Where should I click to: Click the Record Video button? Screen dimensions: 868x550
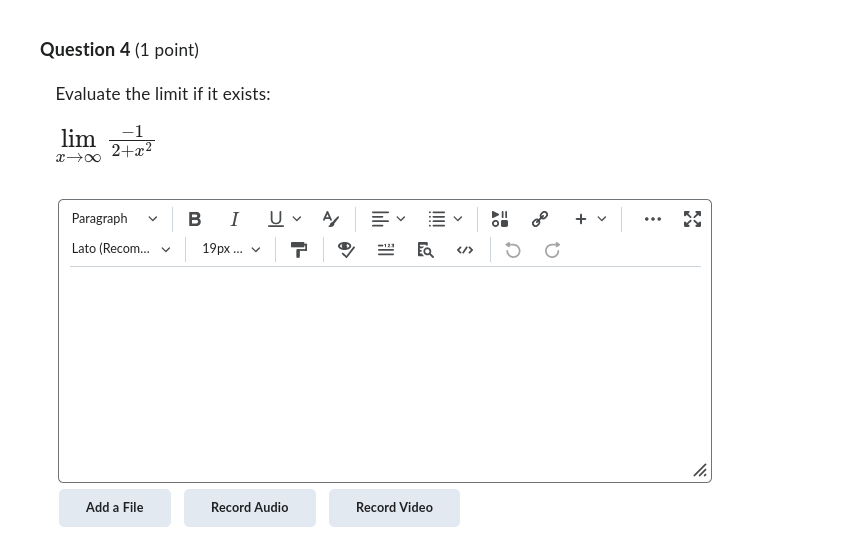point(394,508)
